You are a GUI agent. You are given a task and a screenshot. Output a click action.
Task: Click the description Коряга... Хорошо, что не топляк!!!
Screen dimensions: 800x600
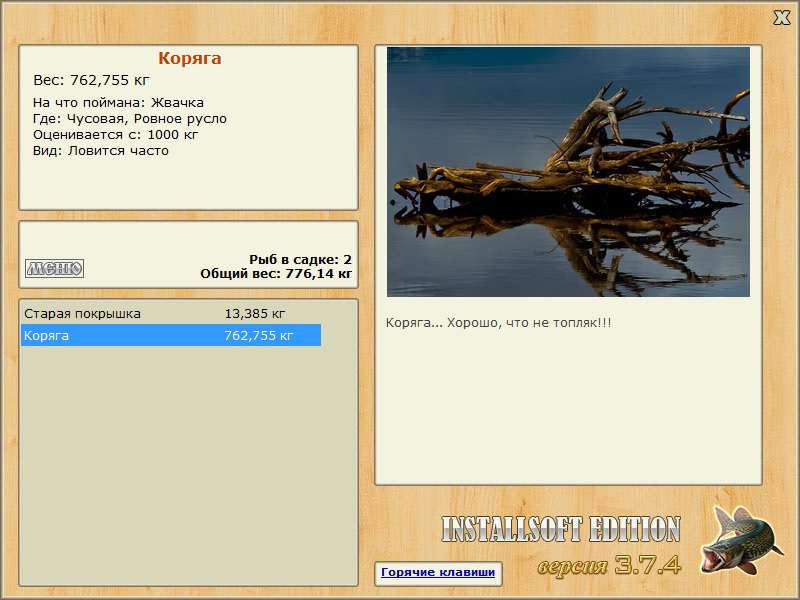tap(498, 323)
